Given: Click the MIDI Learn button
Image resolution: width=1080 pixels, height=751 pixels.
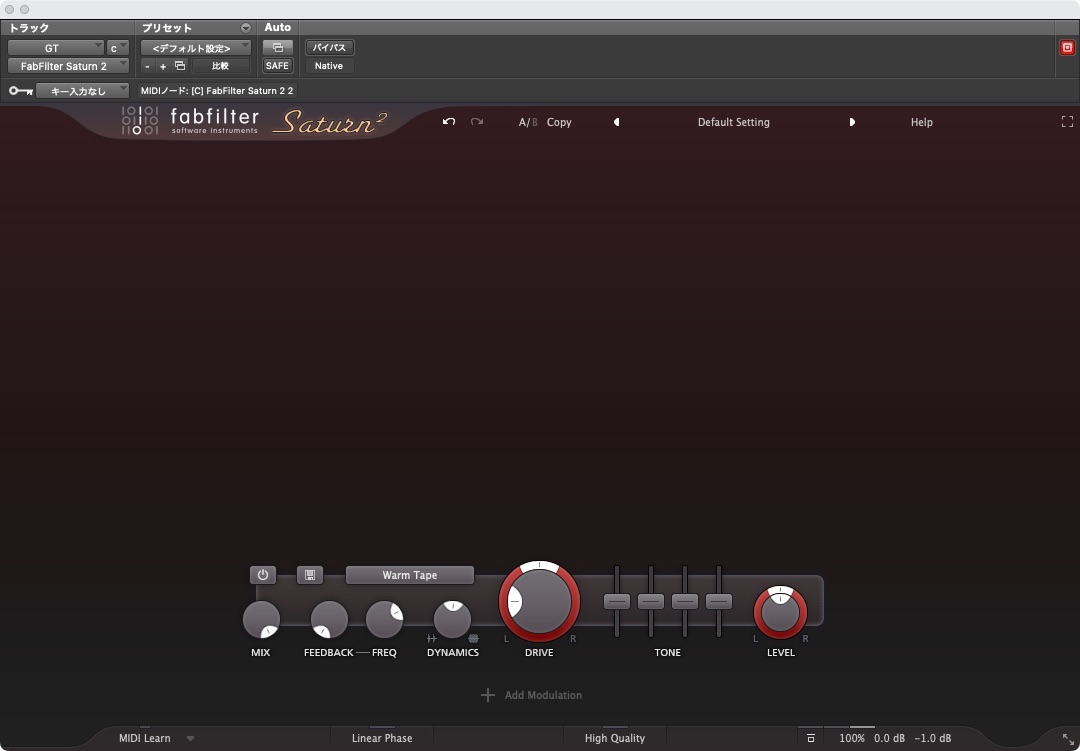Looking at the screenshot, I should pos(145,738).
